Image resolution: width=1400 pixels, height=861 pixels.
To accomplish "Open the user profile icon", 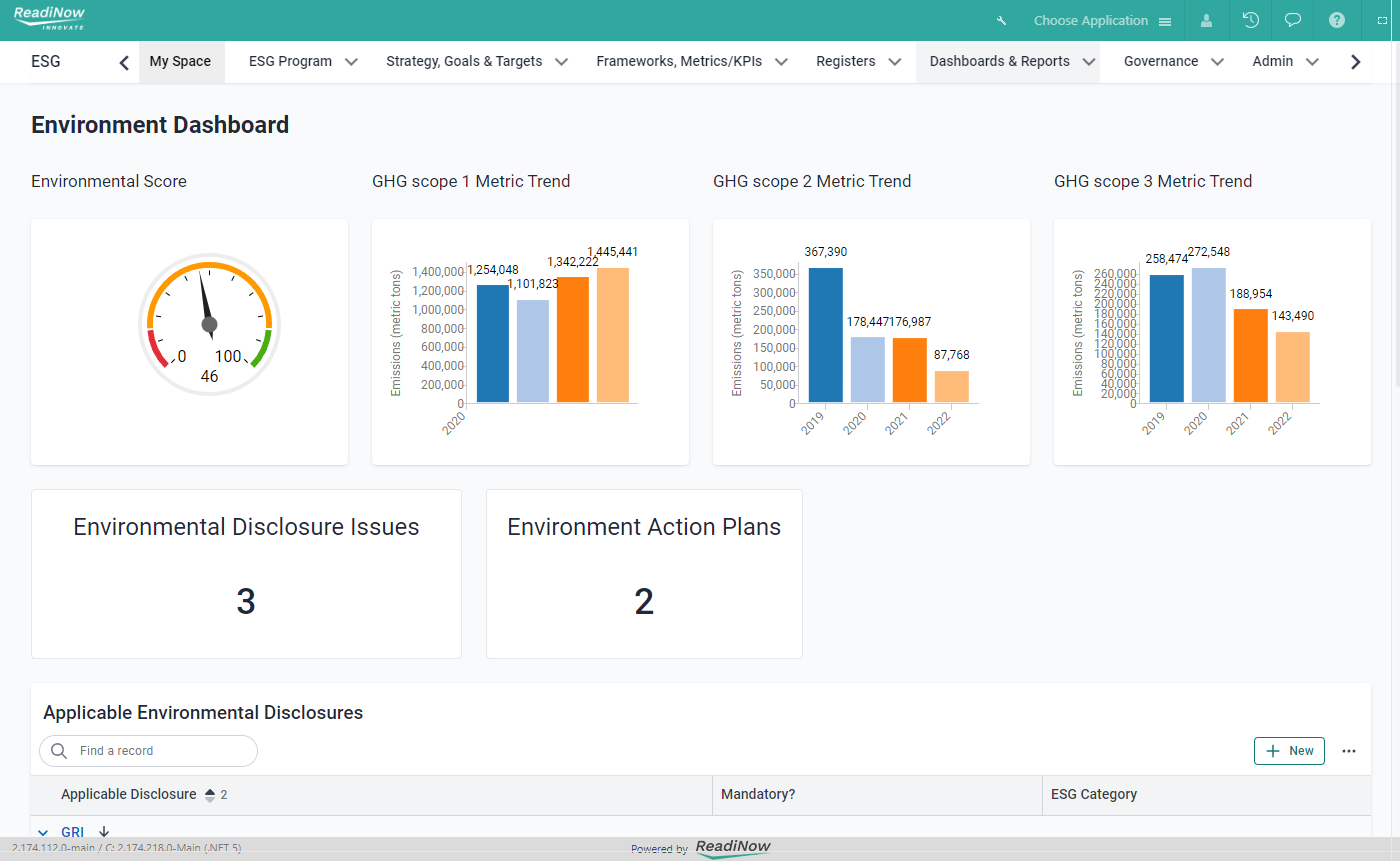I will [1206, 20].
